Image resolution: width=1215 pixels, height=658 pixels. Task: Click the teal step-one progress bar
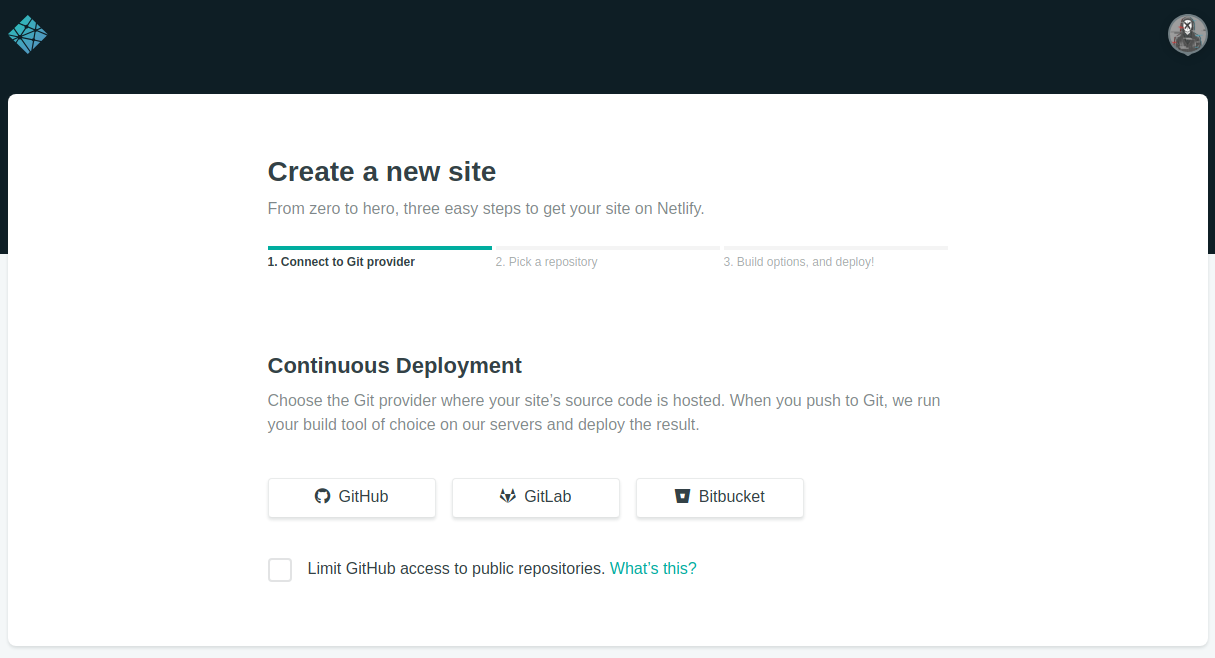(379, 247)
